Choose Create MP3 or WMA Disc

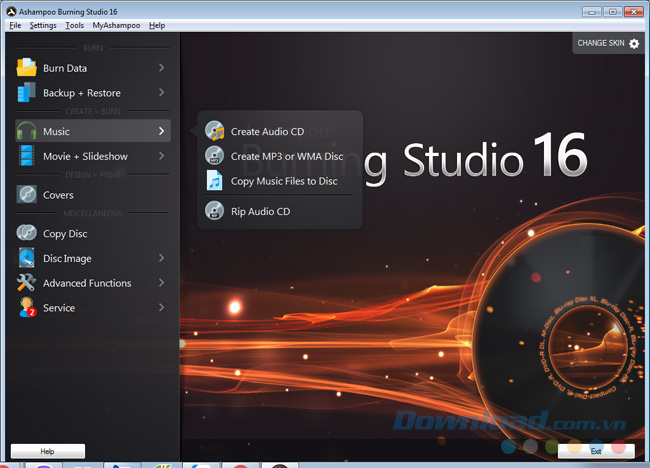(x=286, y=156)
